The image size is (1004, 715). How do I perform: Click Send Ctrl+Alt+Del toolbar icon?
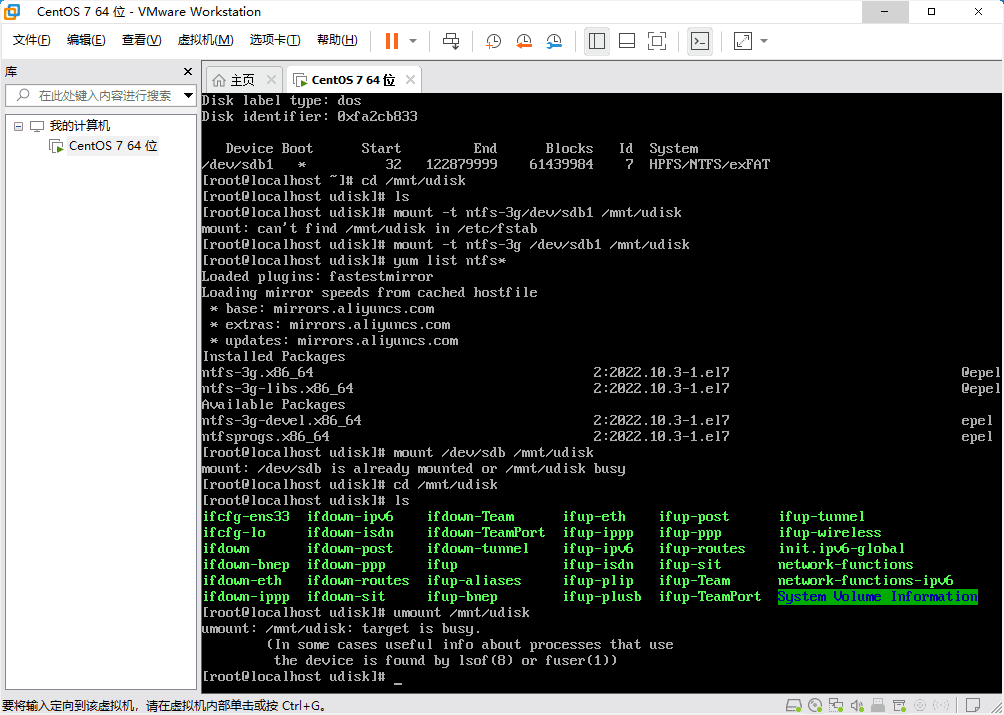(x=451, y=41)
